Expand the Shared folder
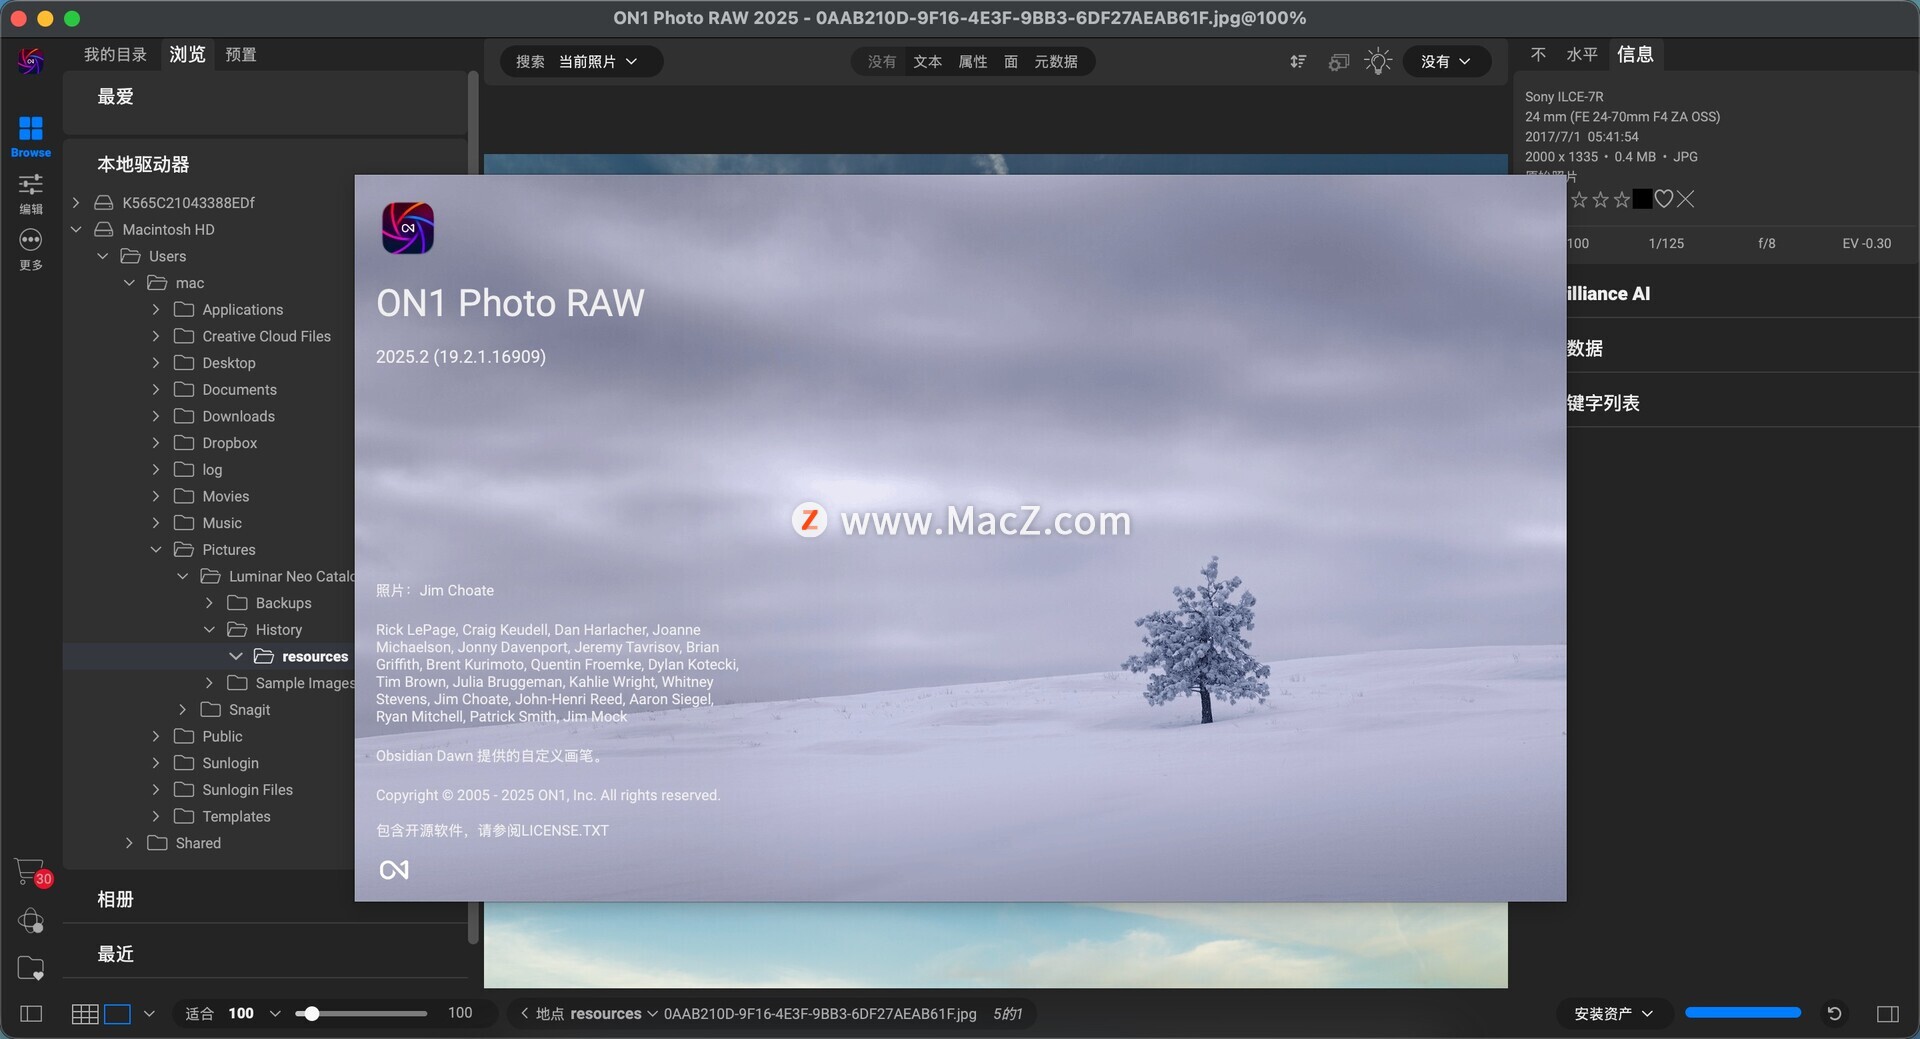This screenshot has width=1920, height=1039. point(129,843)
